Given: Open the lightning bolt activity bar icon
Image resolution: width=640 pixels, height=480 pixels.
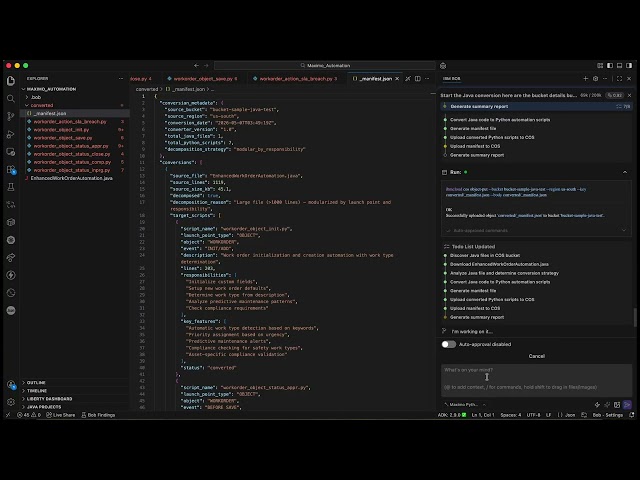Looking at the screenshot, I should pos(11,275).
